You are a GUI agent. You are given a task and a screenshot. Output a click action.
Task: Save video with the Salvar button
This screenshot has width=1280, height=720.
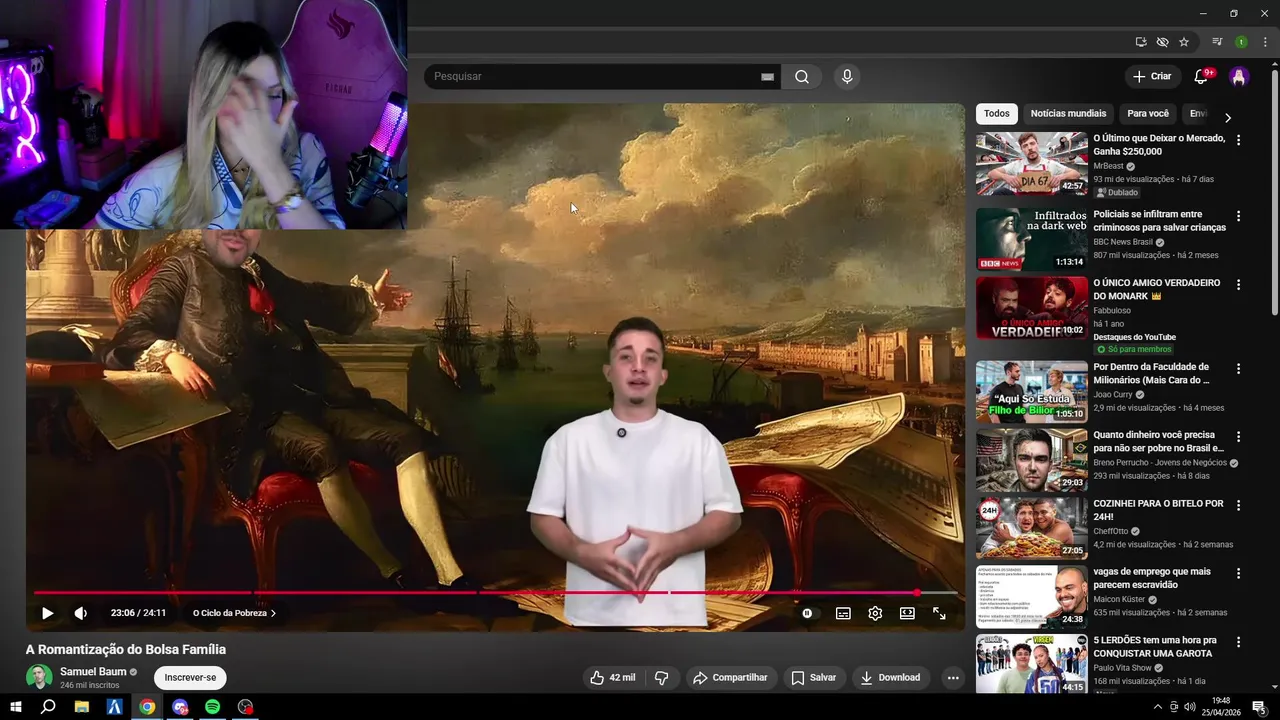click(814, 677)
